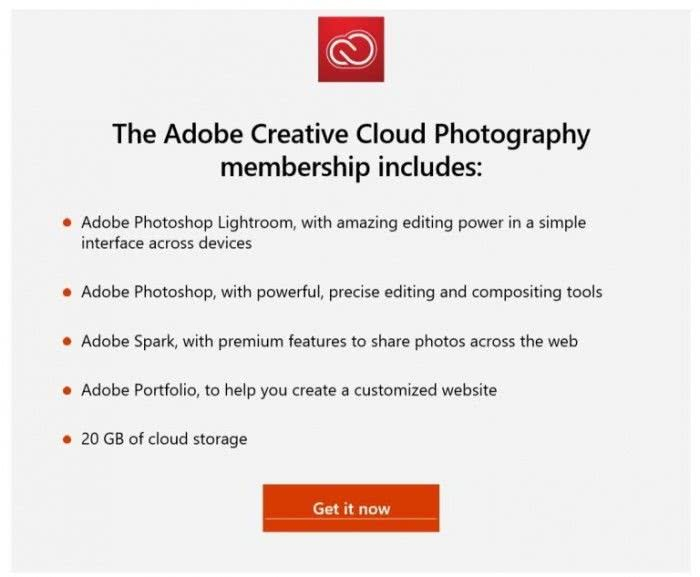Select the bullet point next to Adobe Spark
700x577 pixels.
coord(67,342)
